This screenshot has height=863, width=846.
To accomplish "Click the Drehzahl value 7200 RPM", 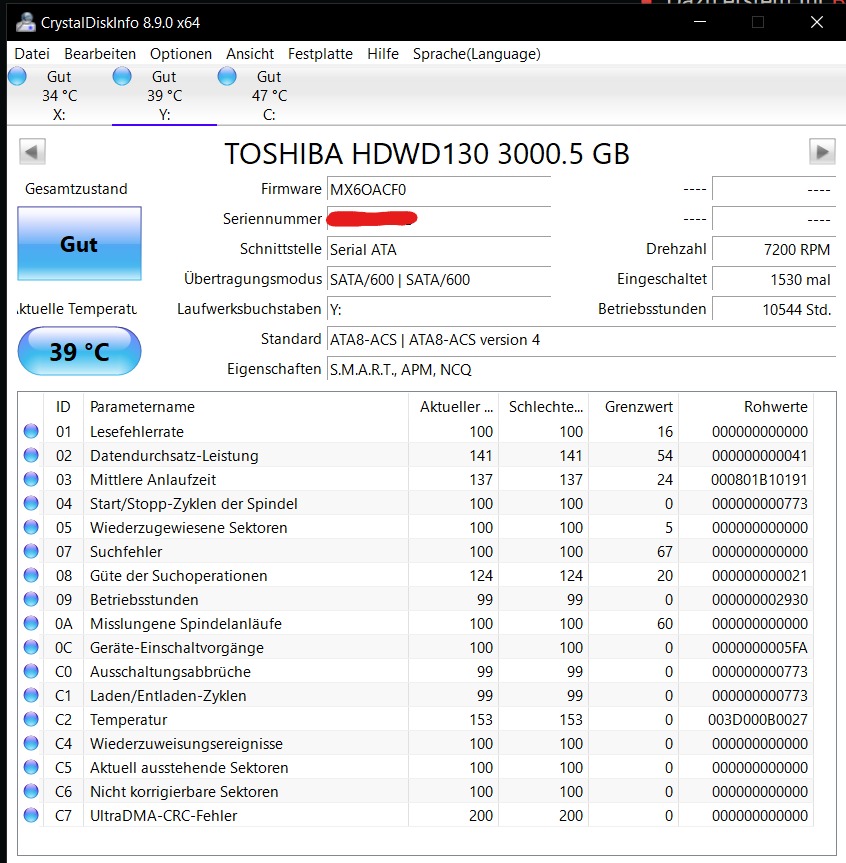I will [774, 249].
